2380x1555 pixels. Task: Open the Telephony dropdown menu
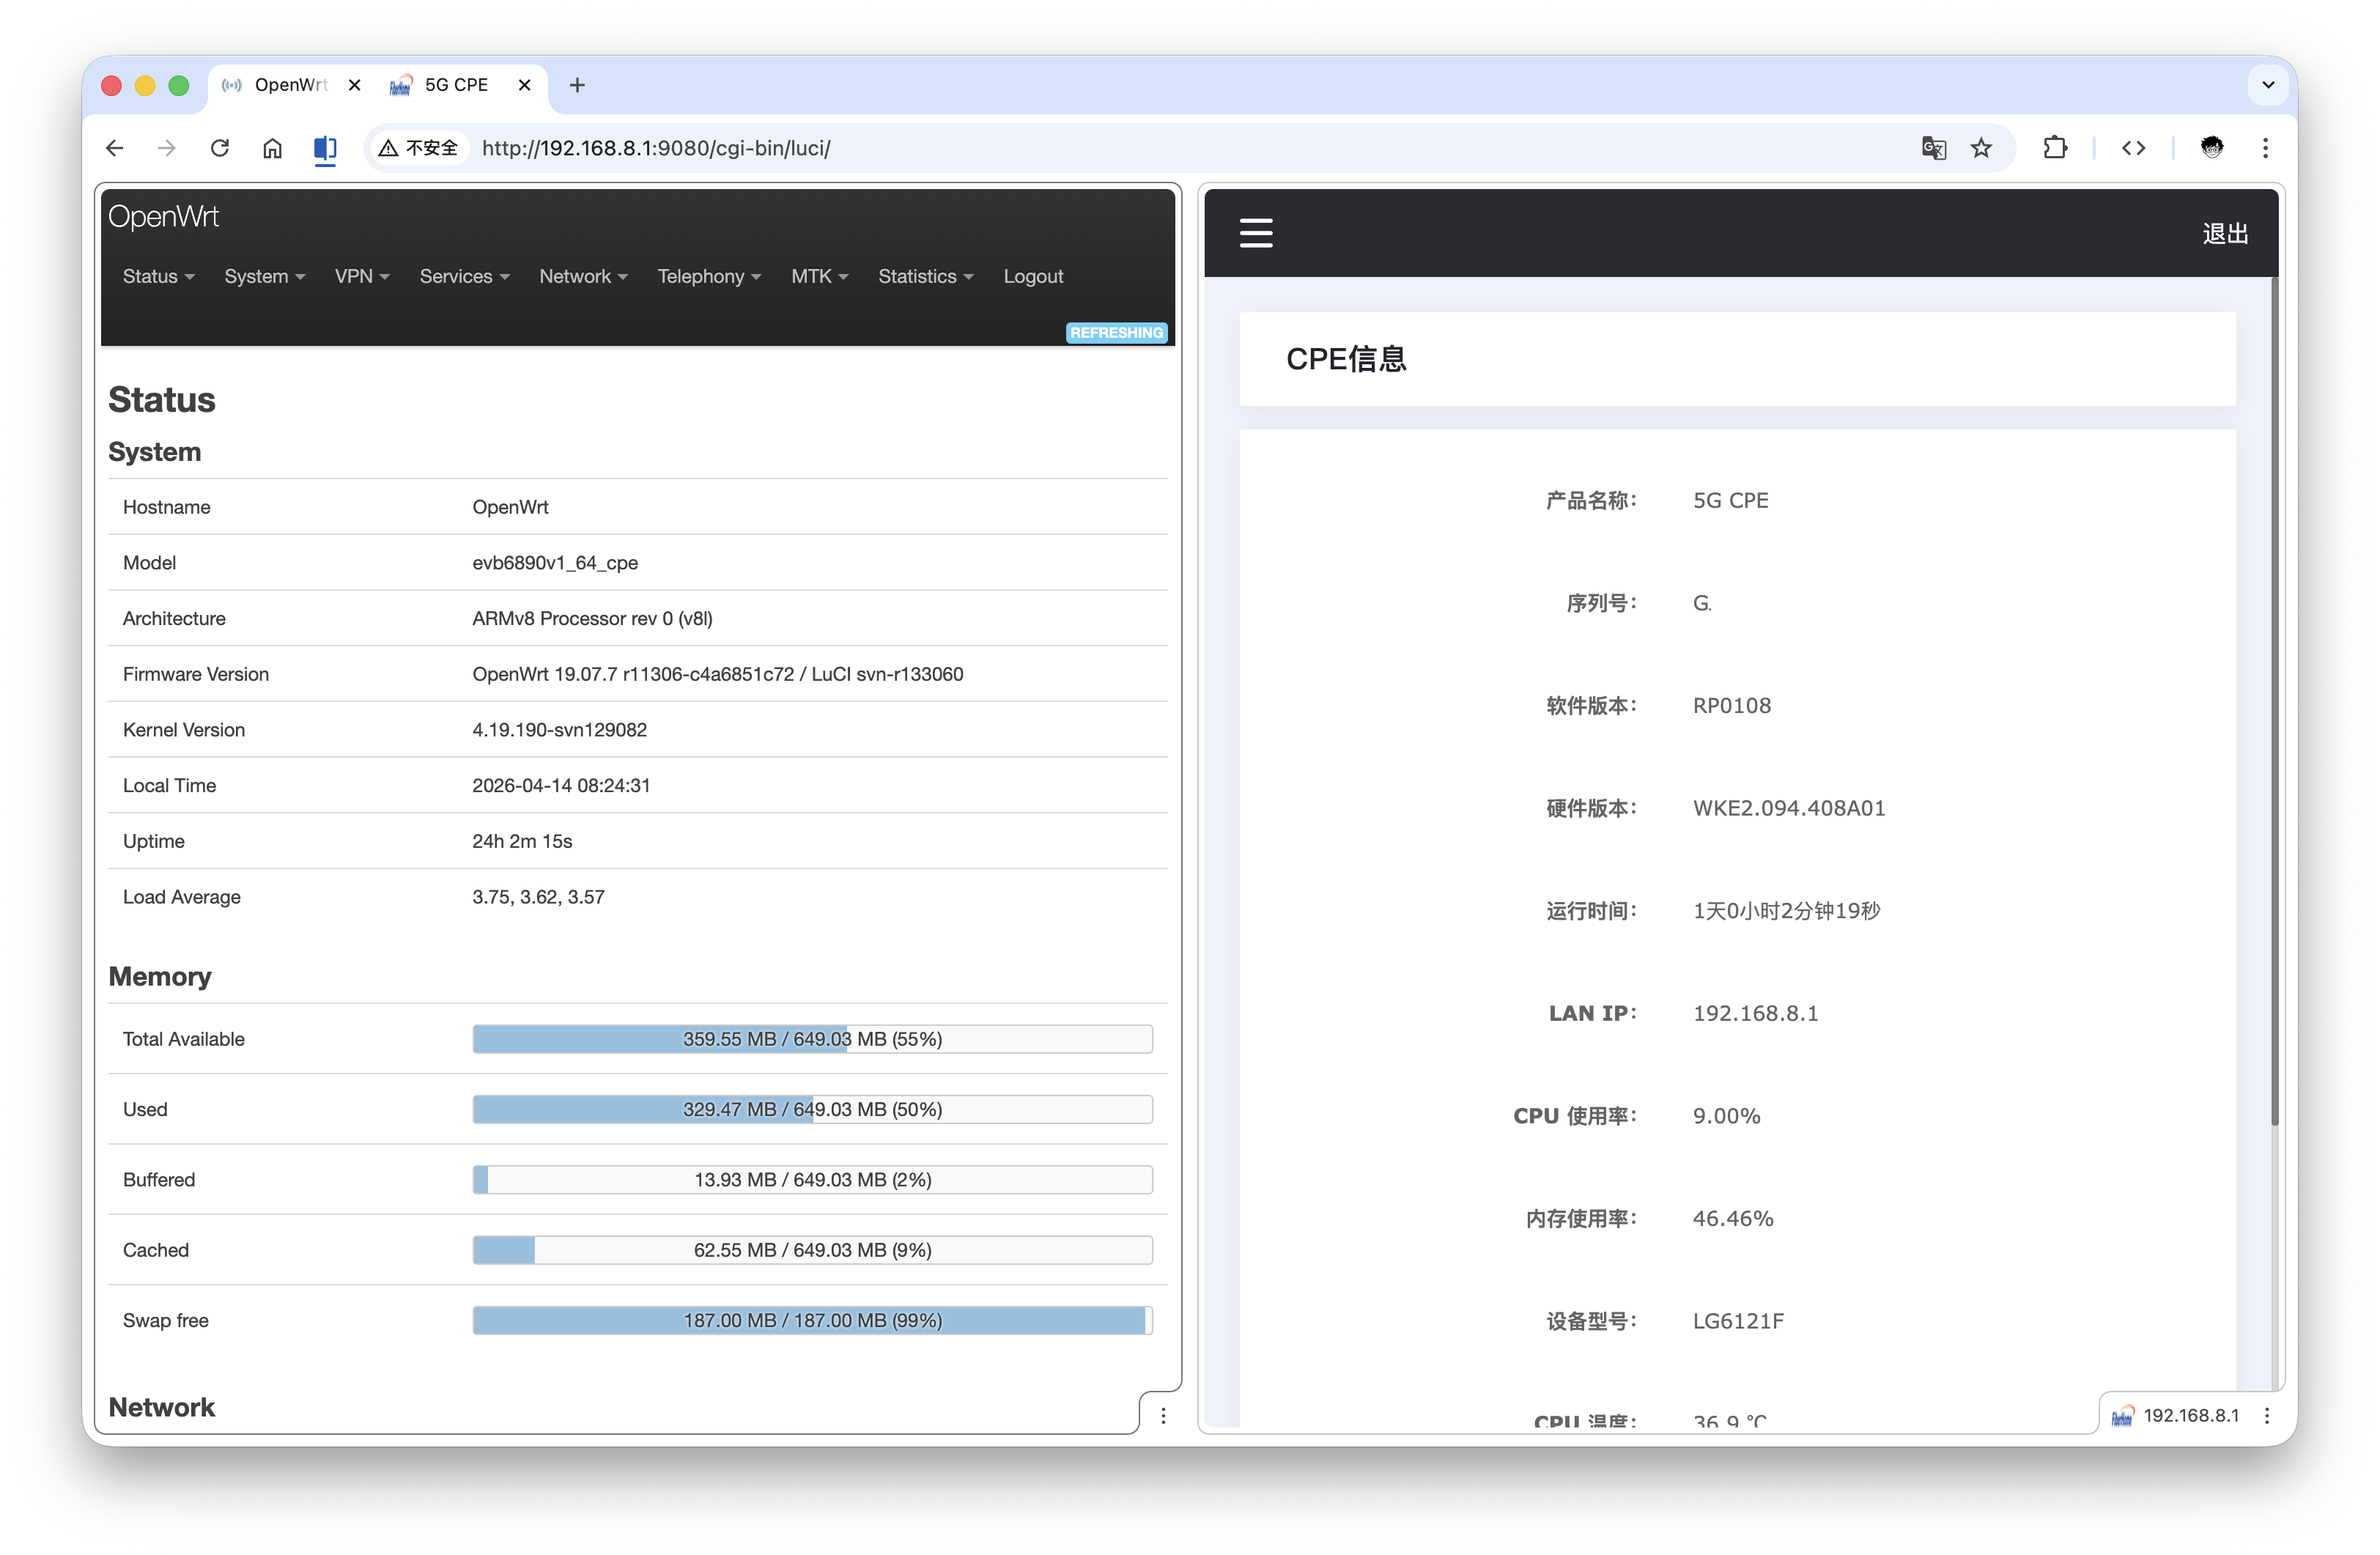(709, 276)
